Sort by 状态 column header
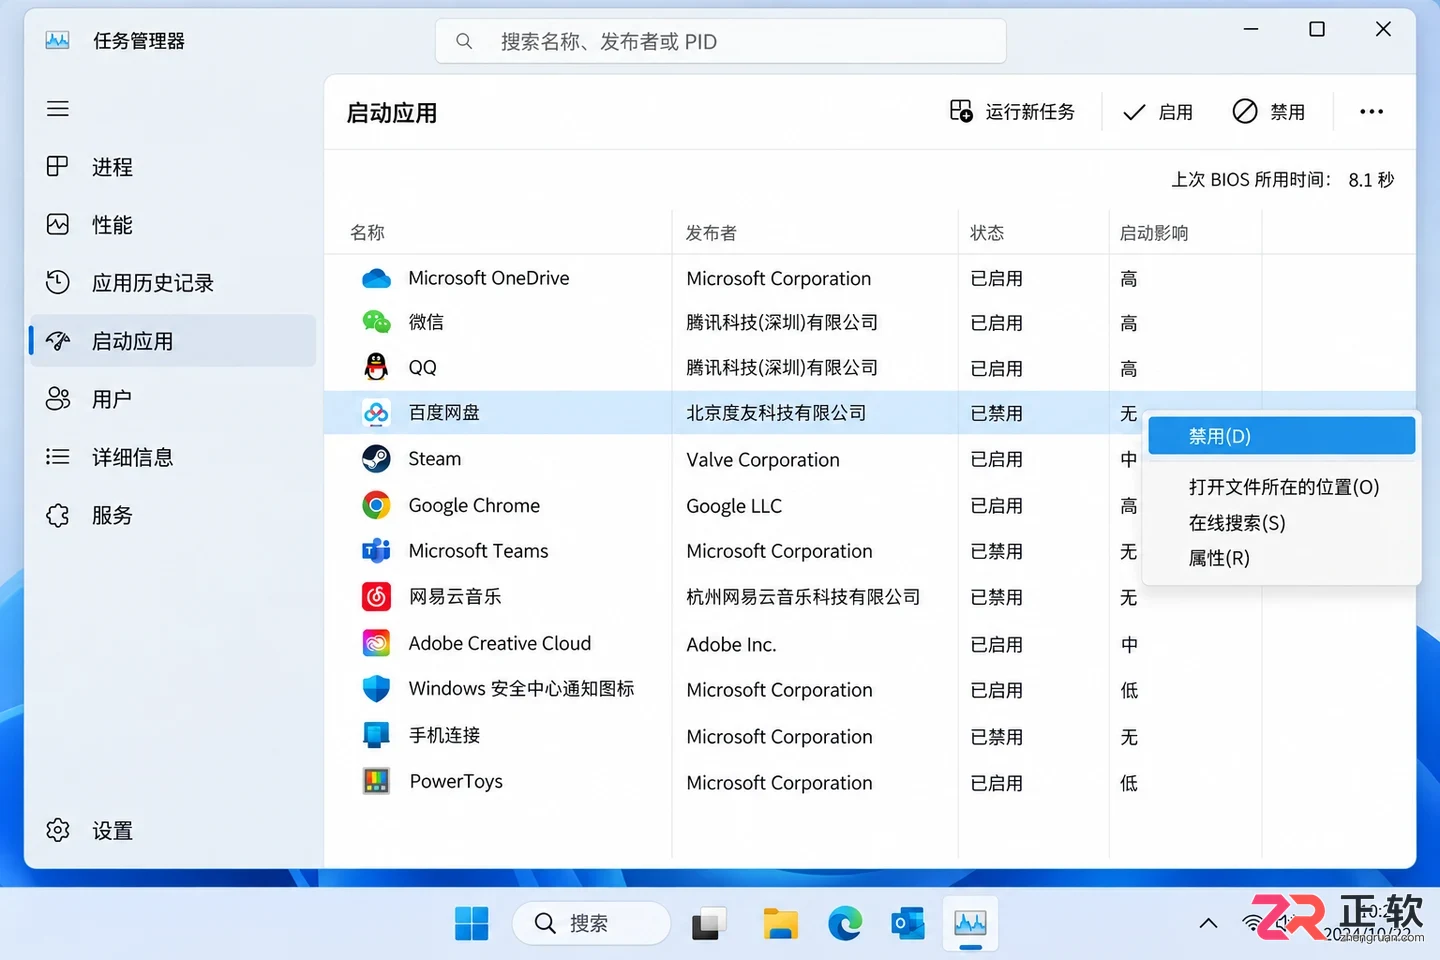Image resolution: width=1440 pixels, height=960 pixels. pyautogui.click(x=987, y=233)
